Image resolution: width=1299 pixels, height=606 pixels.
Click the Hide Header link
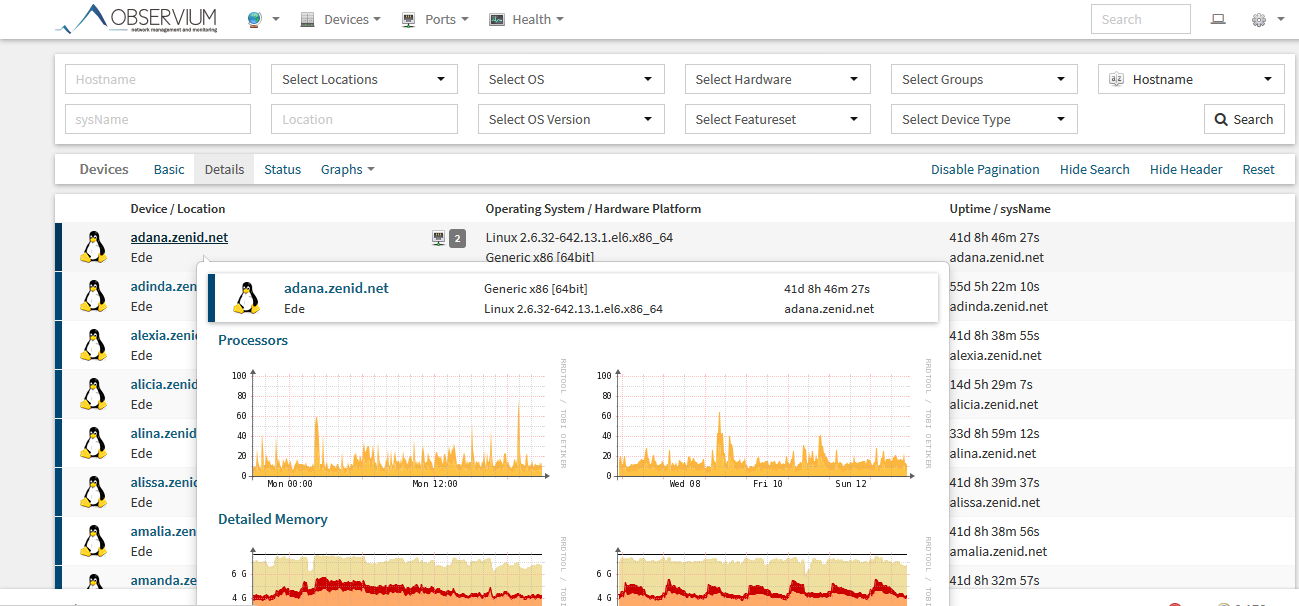1186,169
